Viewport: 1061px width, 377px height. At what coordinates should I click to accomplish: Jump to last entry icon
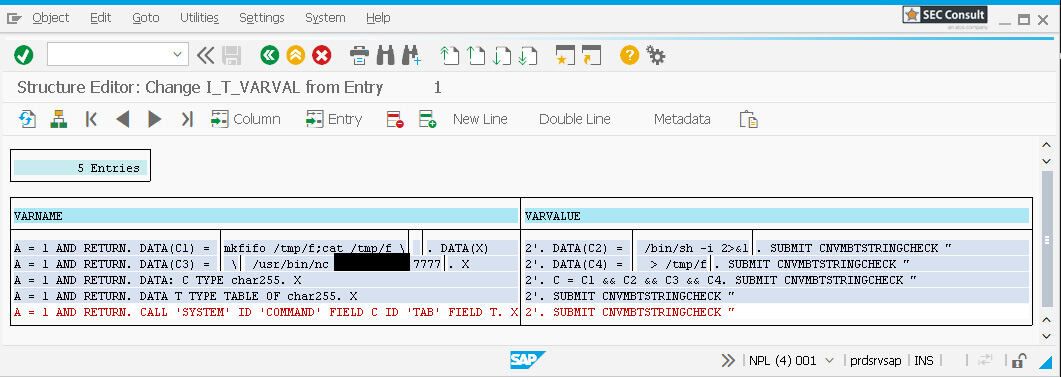[187, 120]
